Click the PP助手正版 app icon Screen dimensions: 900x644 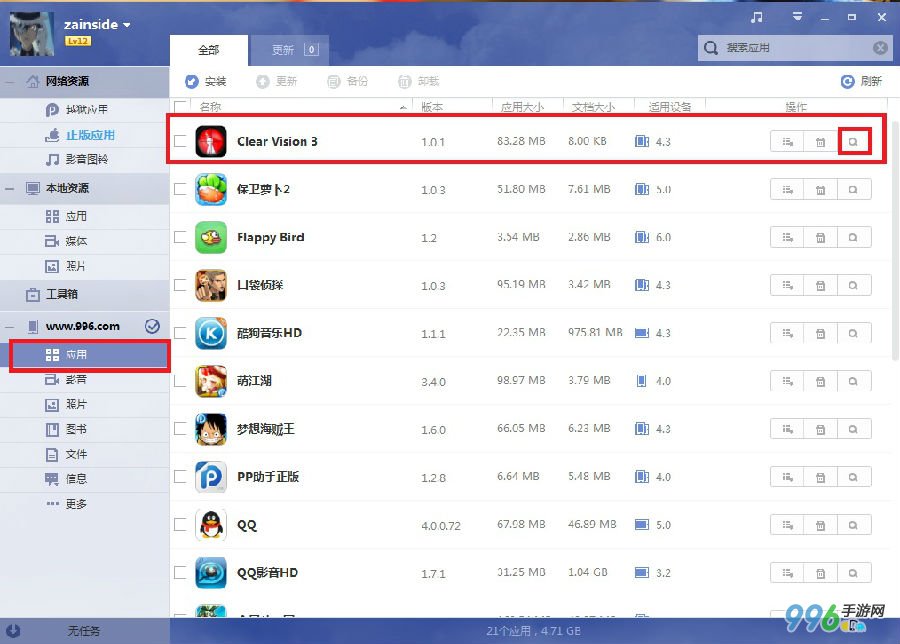(211, 476)
